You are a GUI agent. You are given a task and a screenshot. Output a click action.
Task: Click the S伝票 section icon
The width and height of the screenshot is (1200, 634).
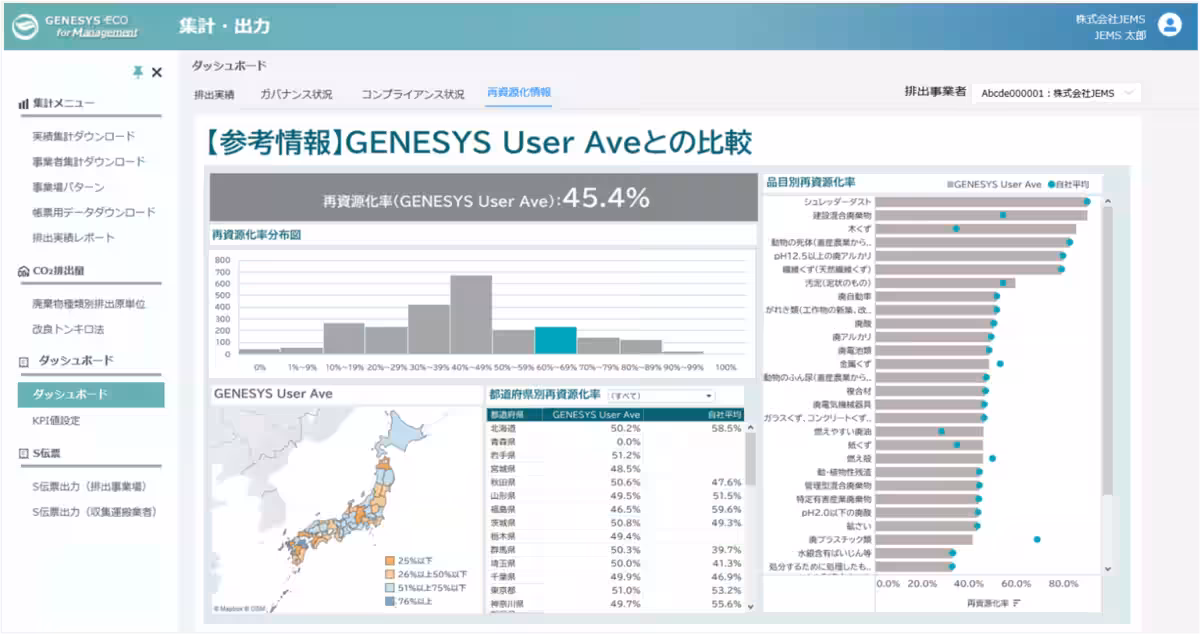click(x=23, y=453)
